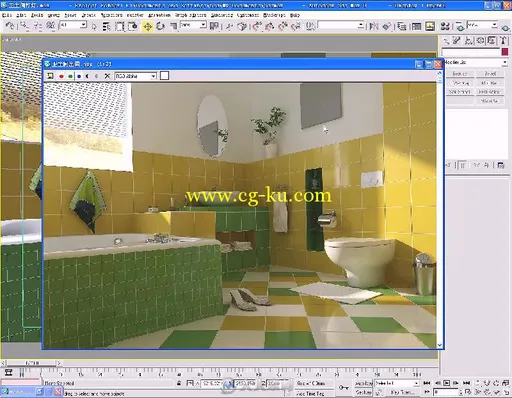Open the Select by Name list icon
This screenshot has height=398, width=512.
(x=106, y=26)
